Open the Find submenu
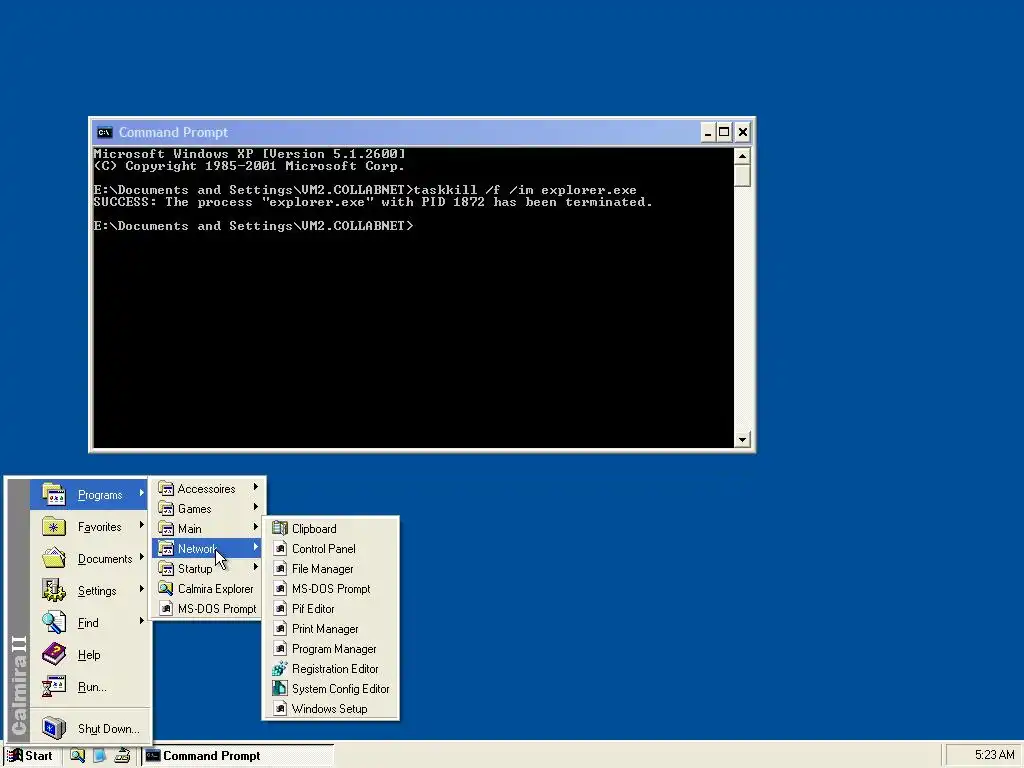The height and width of the screenshot is (768, 1024). [90, 623]
